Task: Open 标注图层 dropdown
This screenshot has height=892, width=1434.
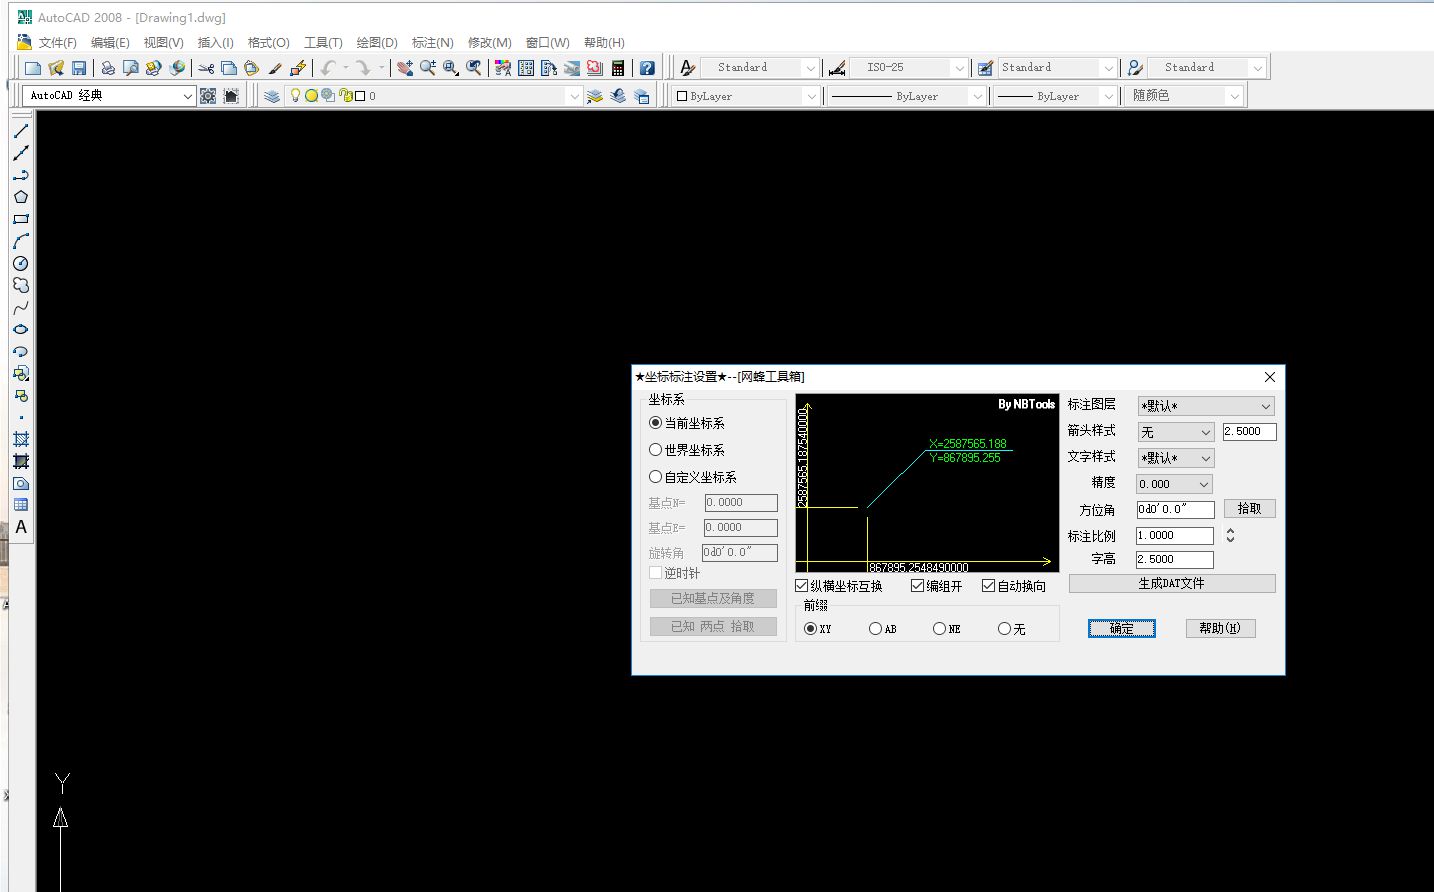Action: (1206, 406)
